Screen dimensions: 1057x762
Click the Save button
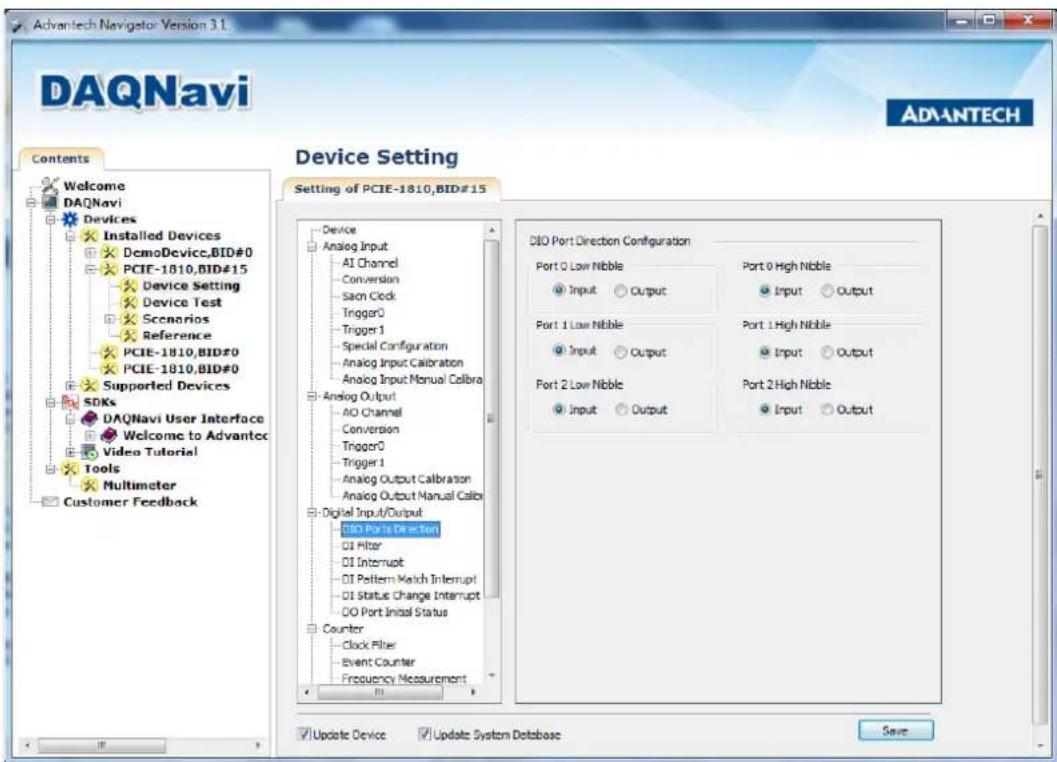[x=895, y=730]
